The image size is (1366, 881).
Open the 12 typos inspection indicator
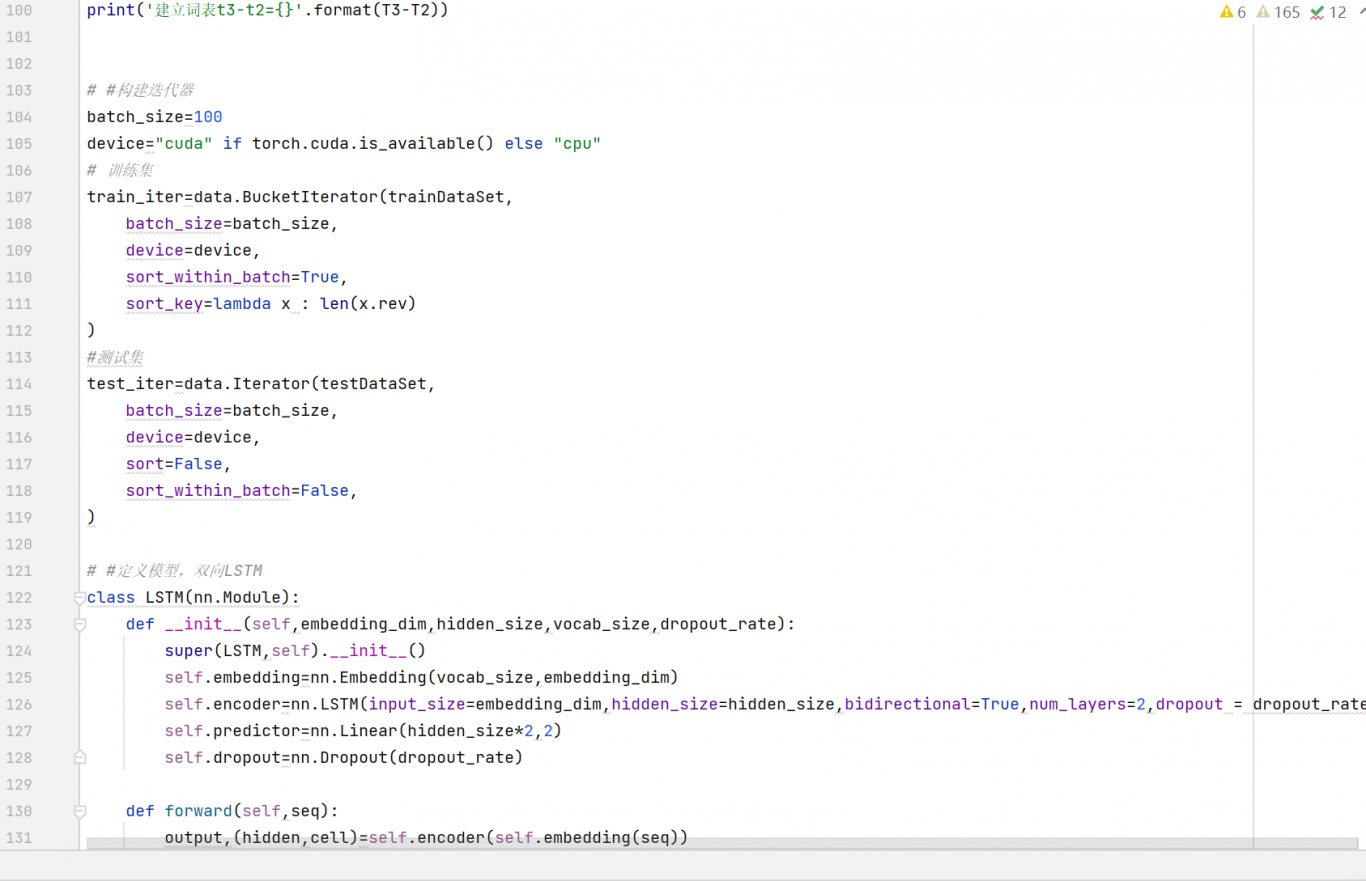point(1329,12)
